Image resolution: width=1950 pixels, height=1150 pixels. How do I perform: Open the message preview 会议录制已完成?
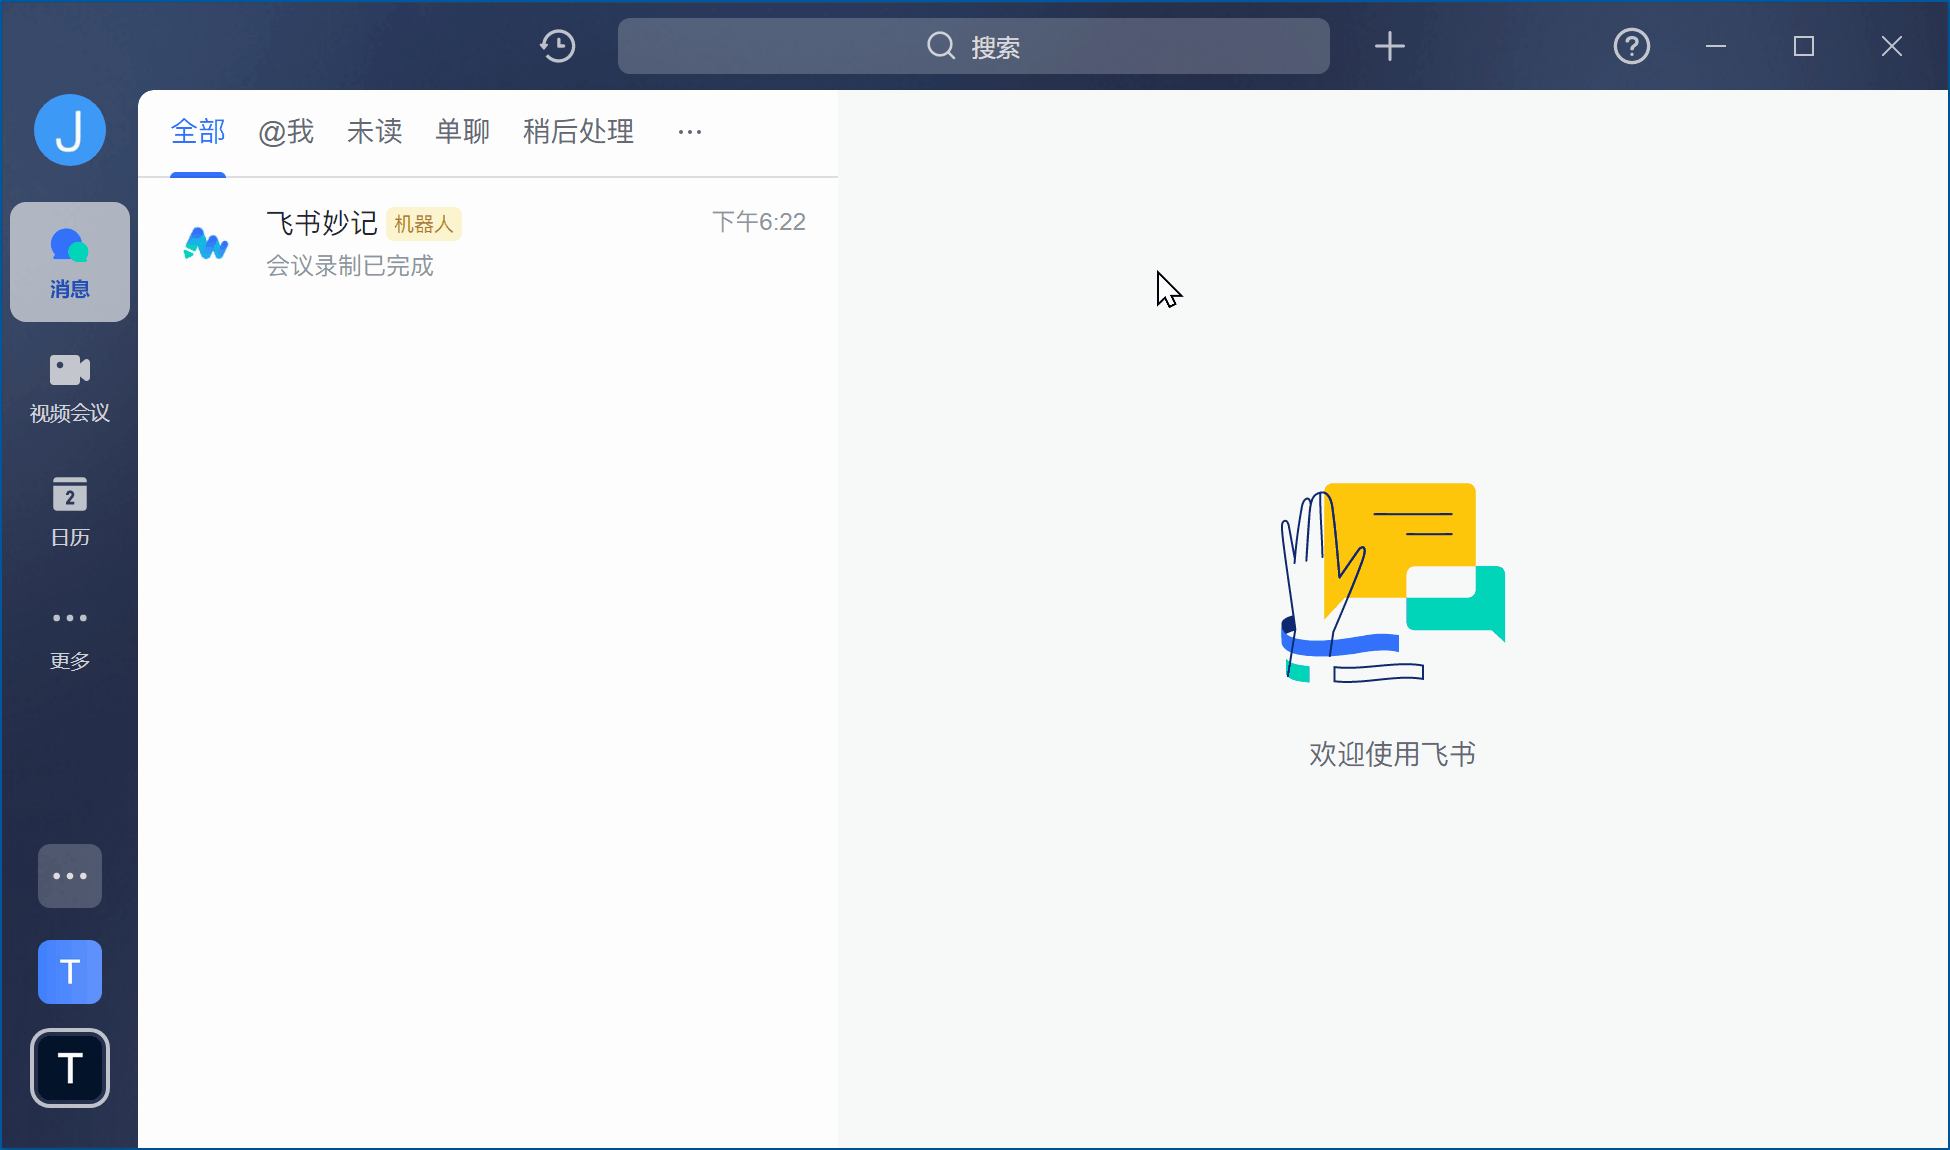tap(350, 266)
